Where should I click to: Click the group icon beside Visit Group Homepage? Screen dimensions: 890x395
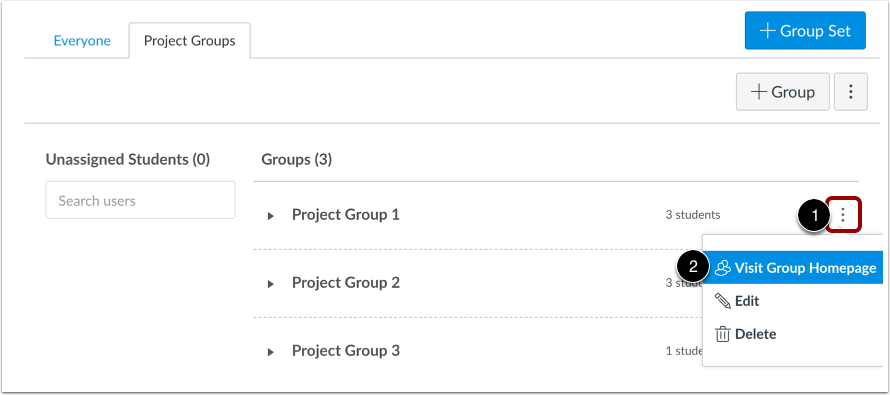[722, 268]
